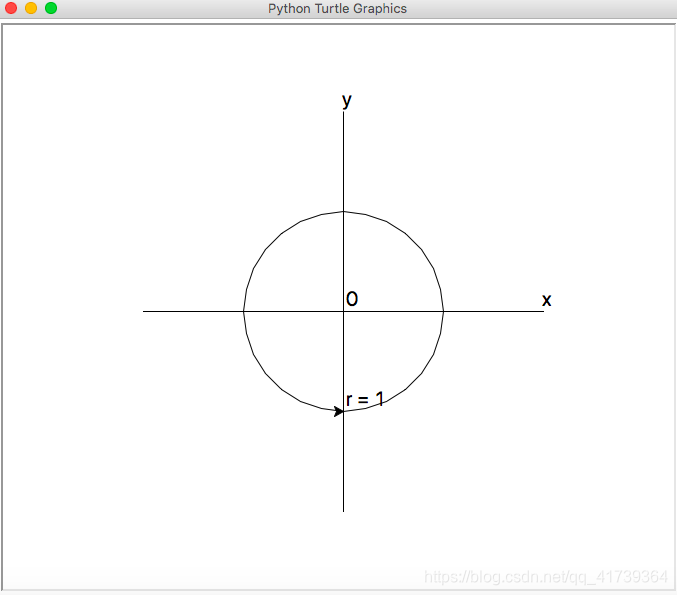Click the yellow minimize window button
This screenshot has height=595, width=677.
(31, 8)
